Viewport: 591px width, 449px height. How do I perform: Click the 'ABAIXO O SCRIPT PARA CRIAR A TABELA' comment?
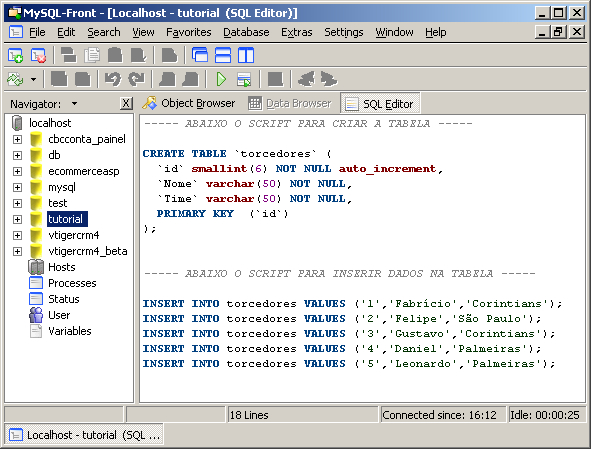308,124
